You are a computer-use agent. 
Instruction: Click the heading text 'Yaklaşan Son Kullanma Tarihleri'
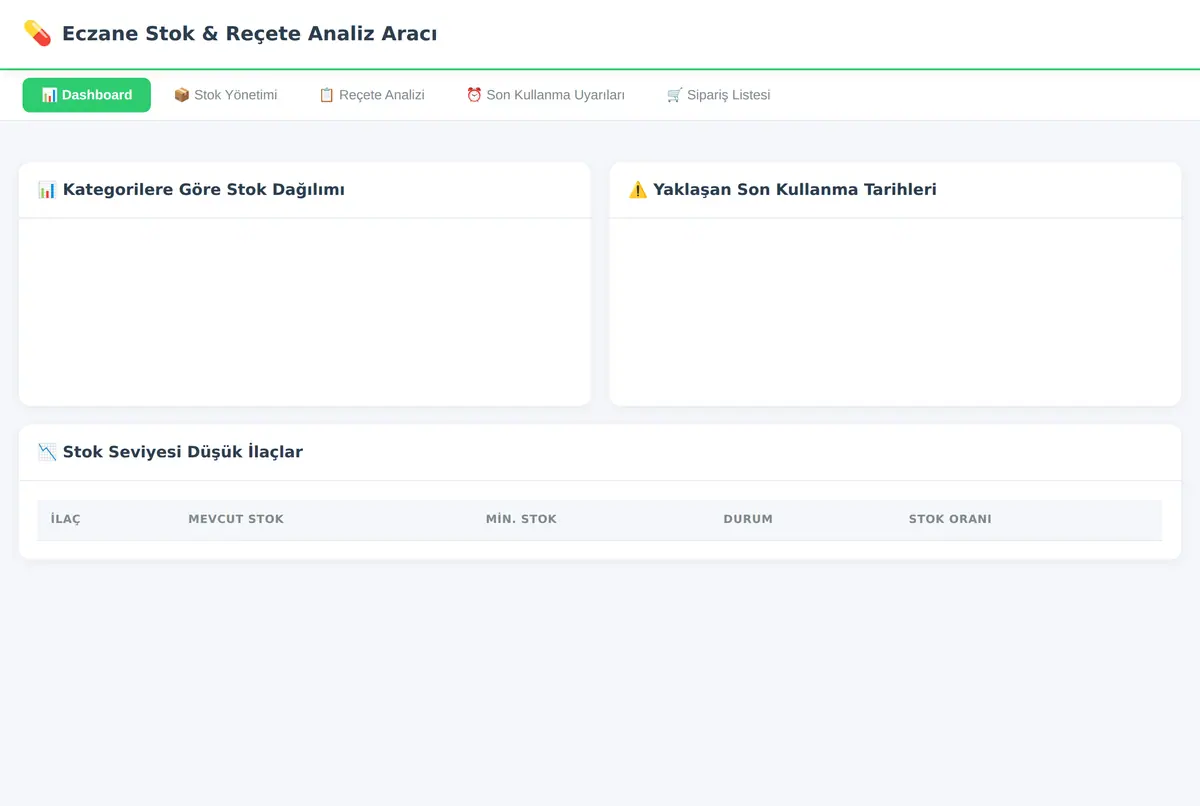point(795,190)
